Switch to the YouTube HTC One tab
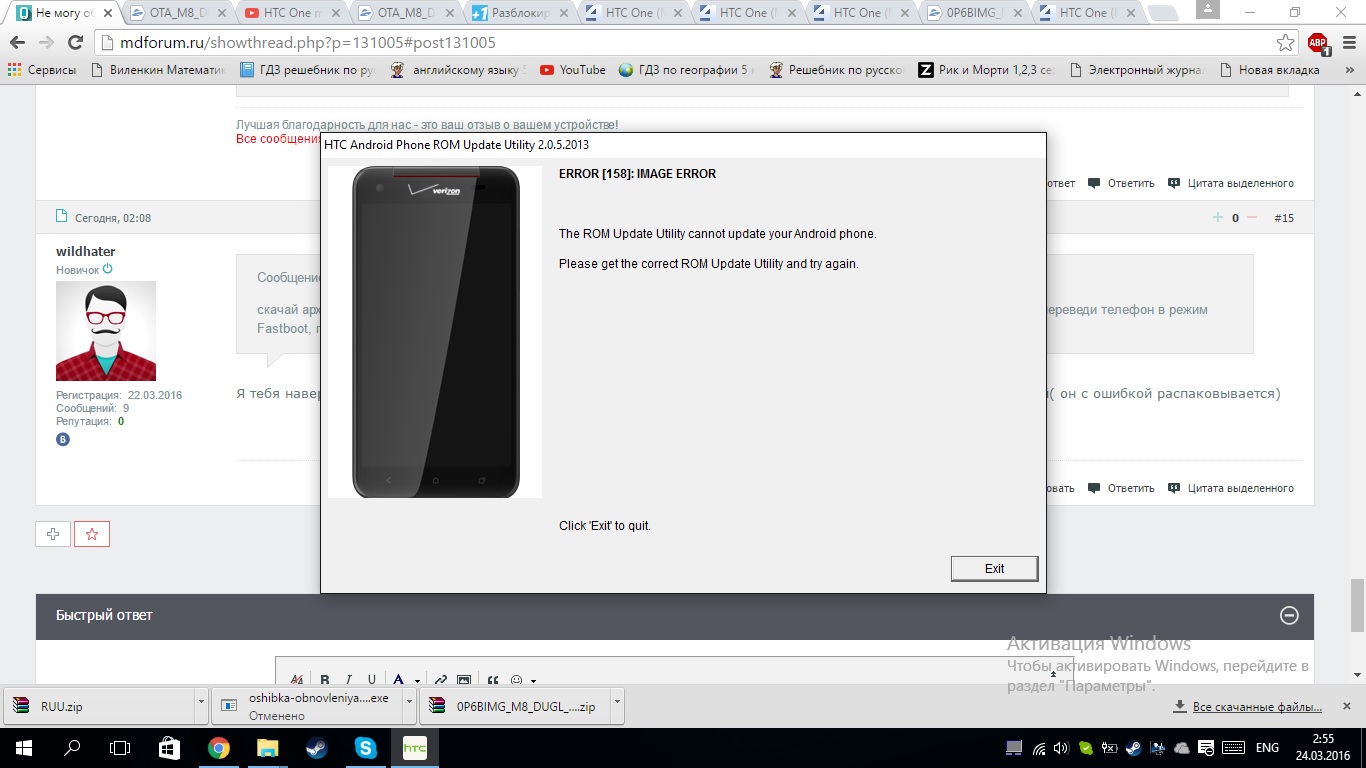1366x768 pixels. tap(292, 13)
